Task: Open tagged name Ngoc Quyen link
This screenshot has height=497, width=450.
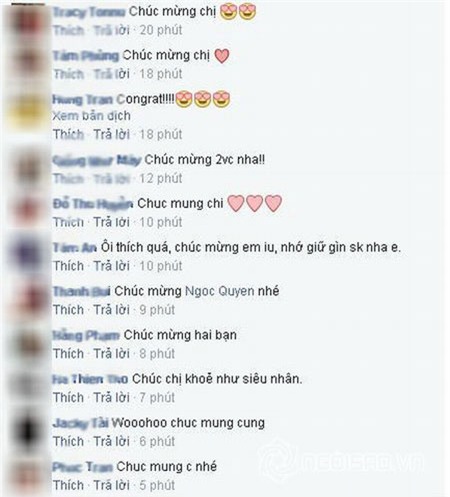Action: [x=220, y=291]
